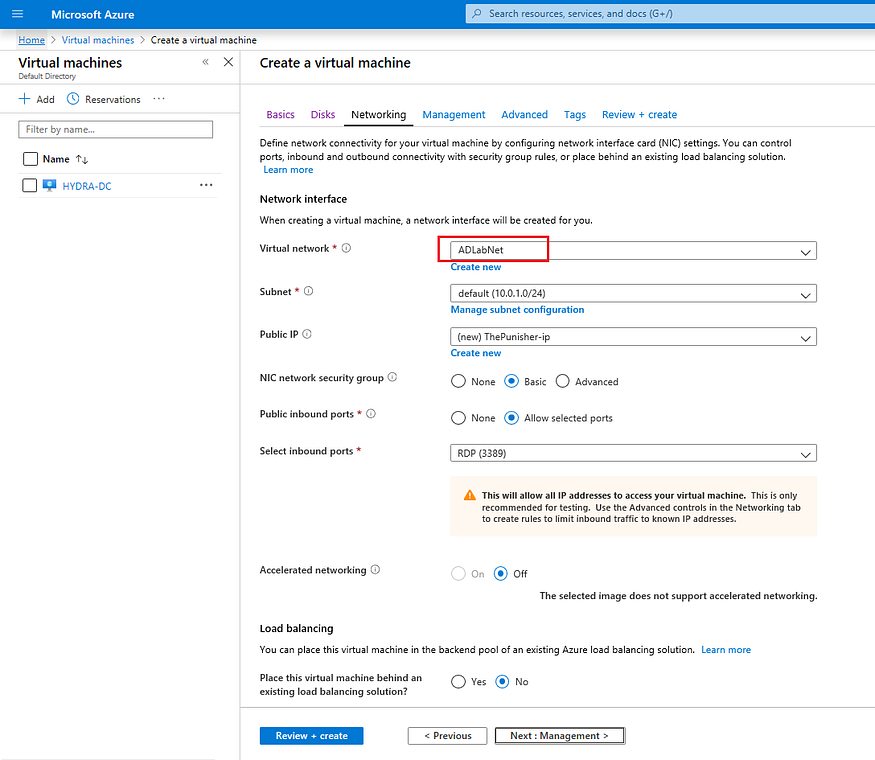Viewport: 875px width, 760px height.
Task: Open the hamburger portal menu
Action: click(x=17, y=14)
